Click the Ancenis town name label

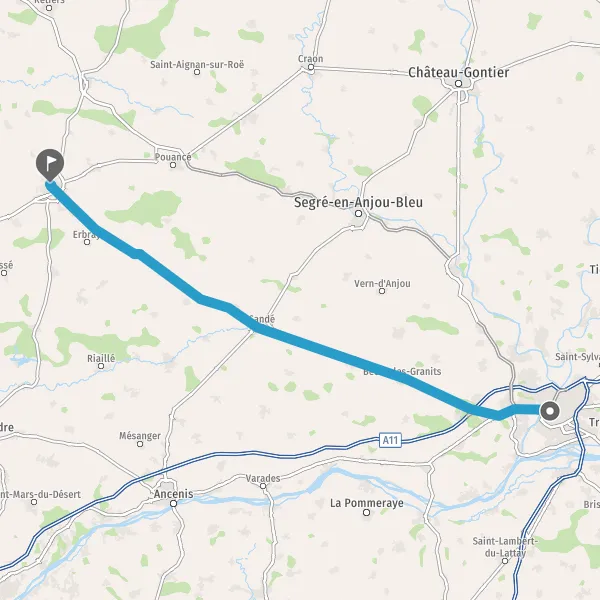(x=174, y=494)
